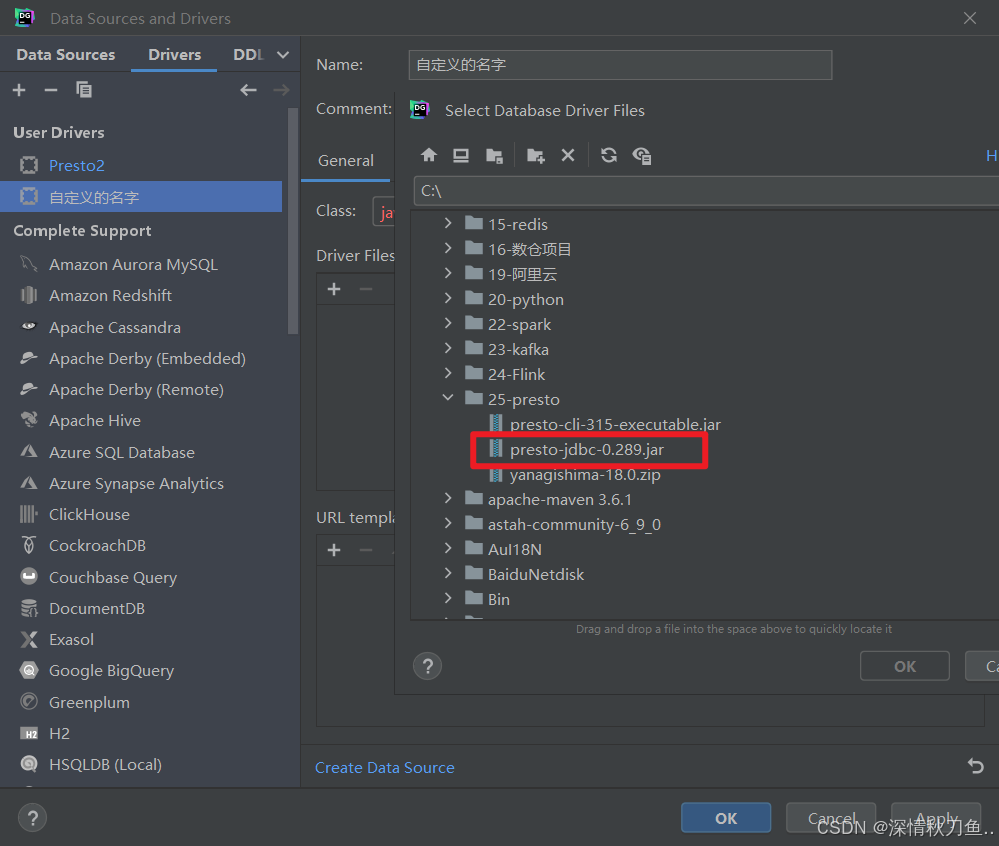Image resolution: width=999 pixels, height=846 pixels.
Task: Open the General tab
Action: 345,161
